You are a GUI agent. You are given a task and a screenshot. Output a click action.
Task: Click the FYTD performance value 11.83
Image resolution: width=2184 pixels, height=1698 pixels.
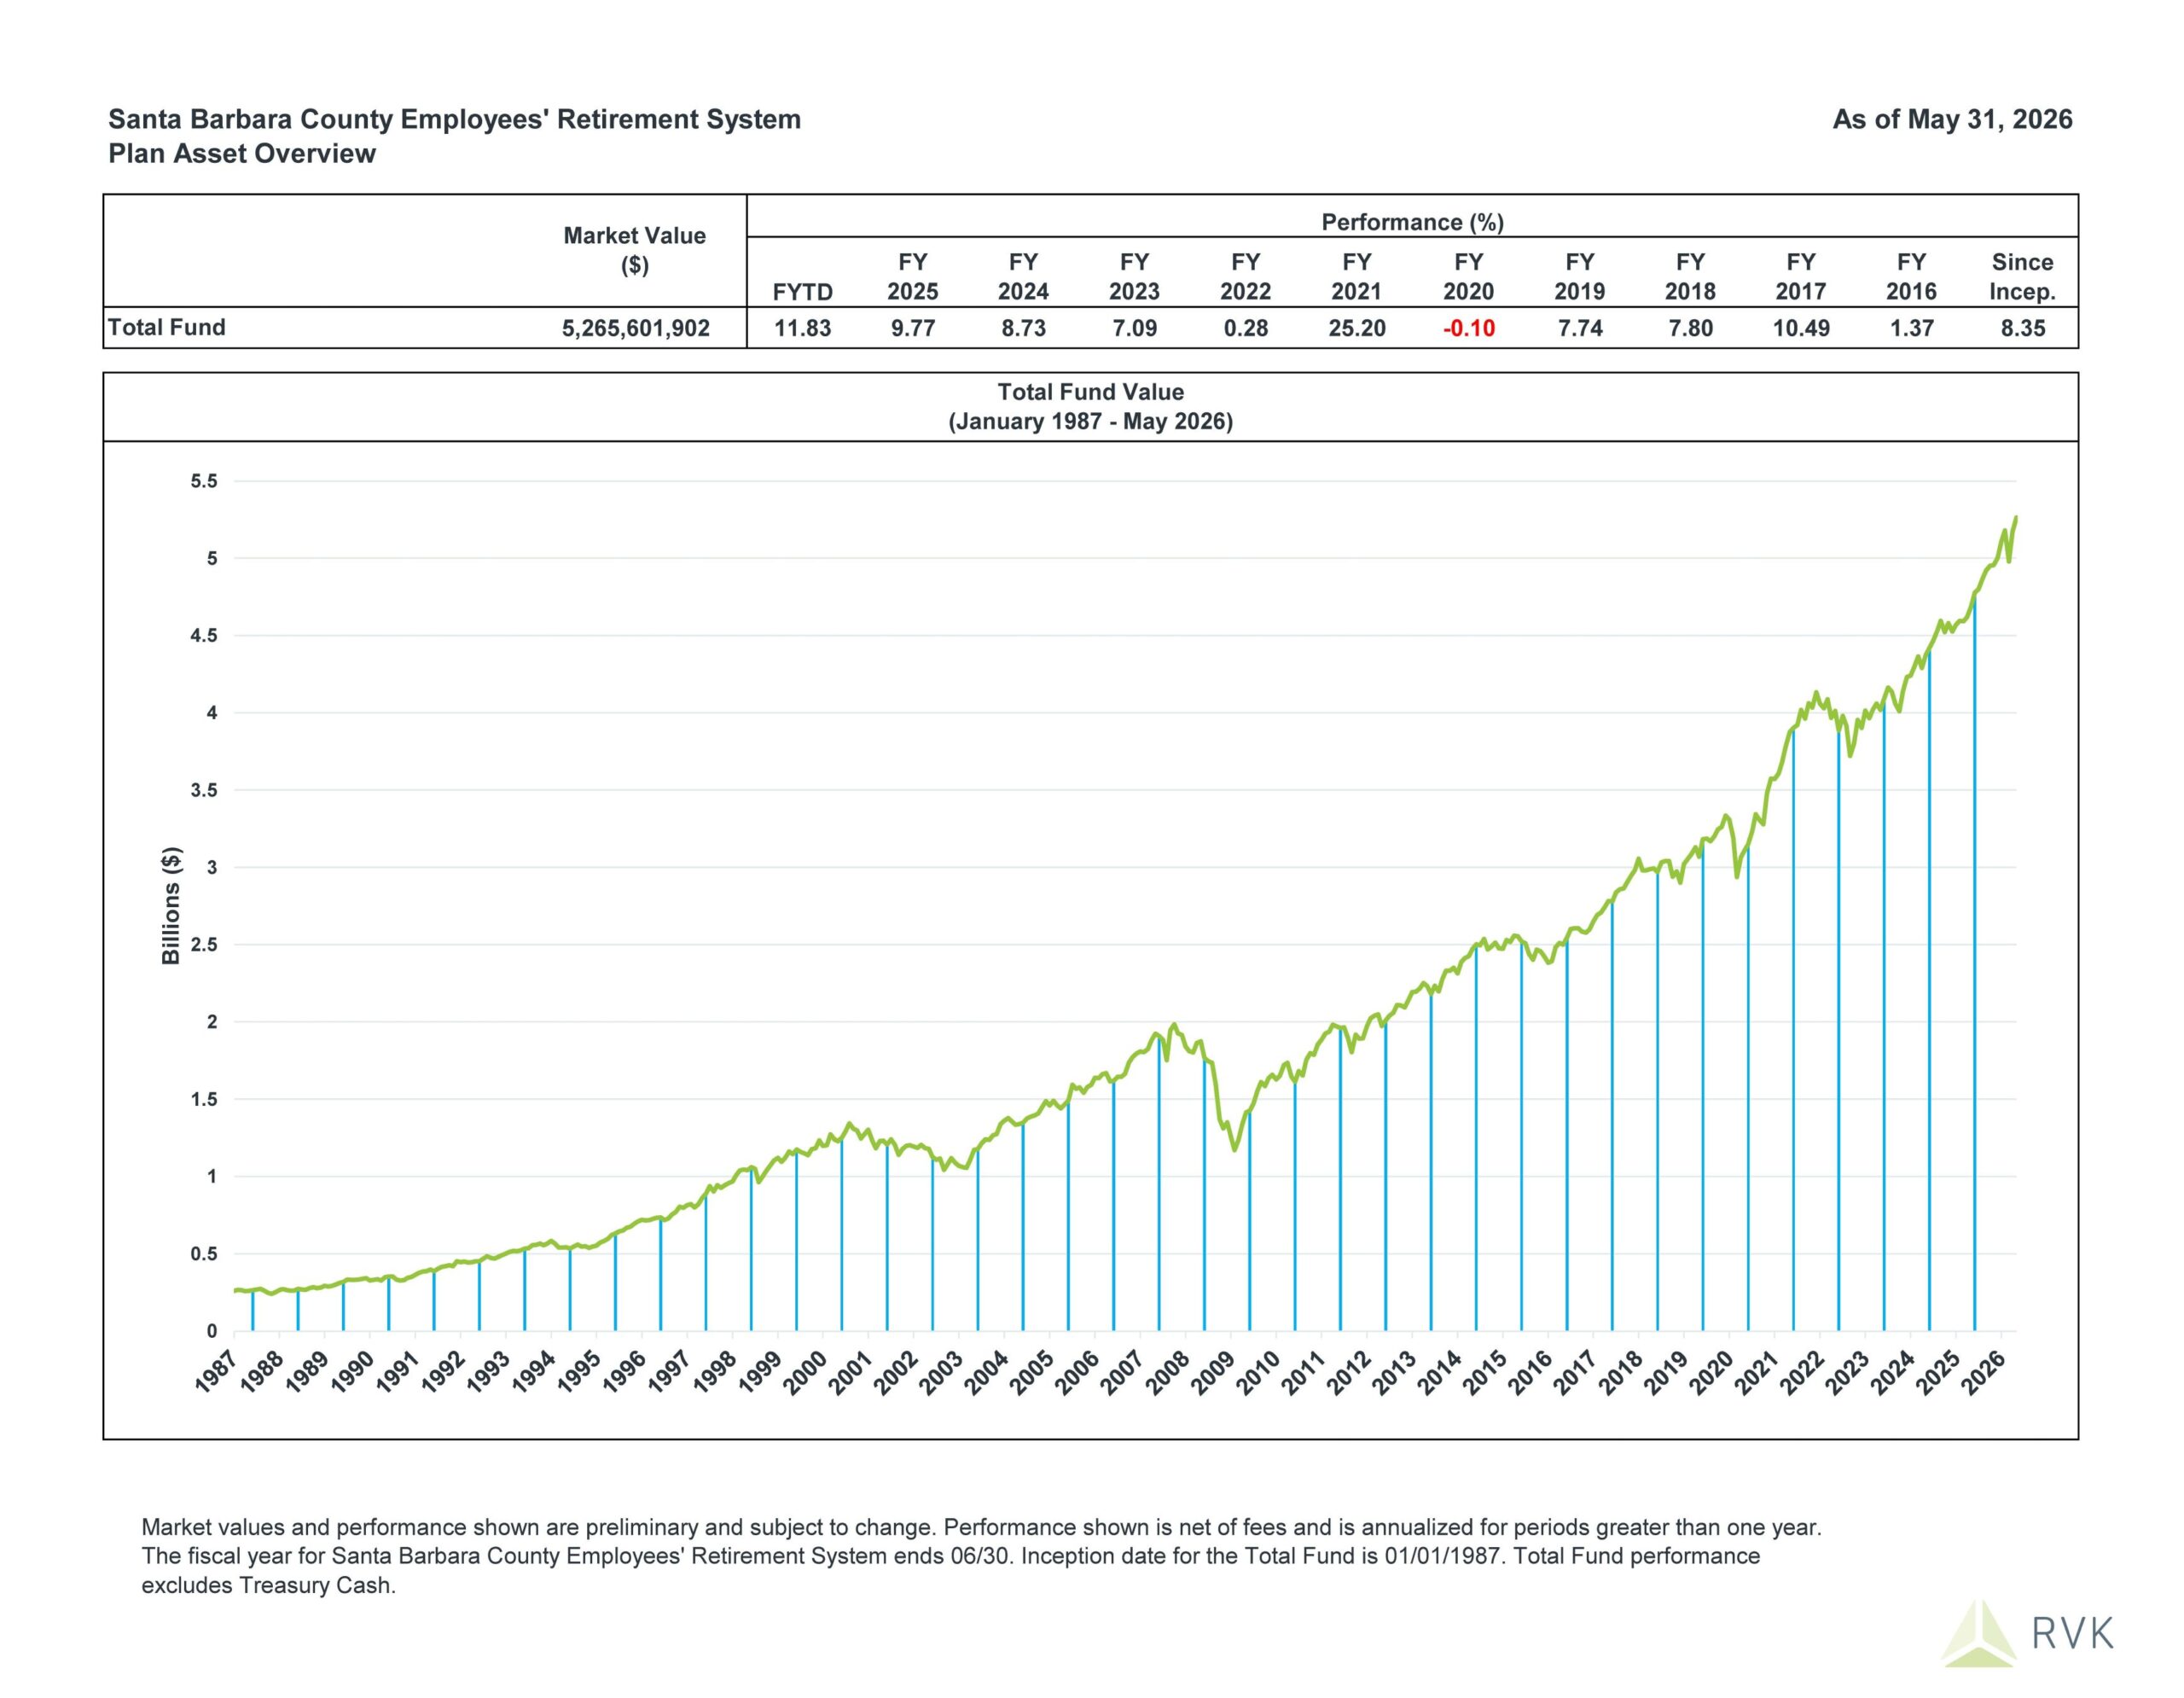click(802, 328)
